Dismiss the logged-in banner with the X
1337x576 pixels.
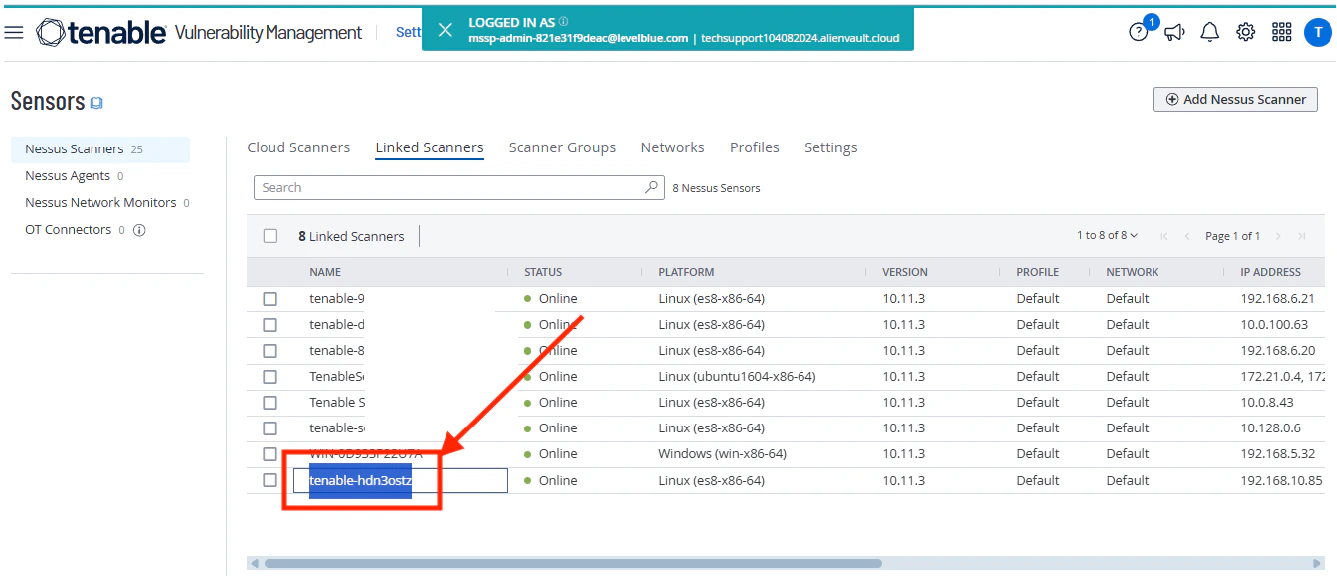[445, 30]
